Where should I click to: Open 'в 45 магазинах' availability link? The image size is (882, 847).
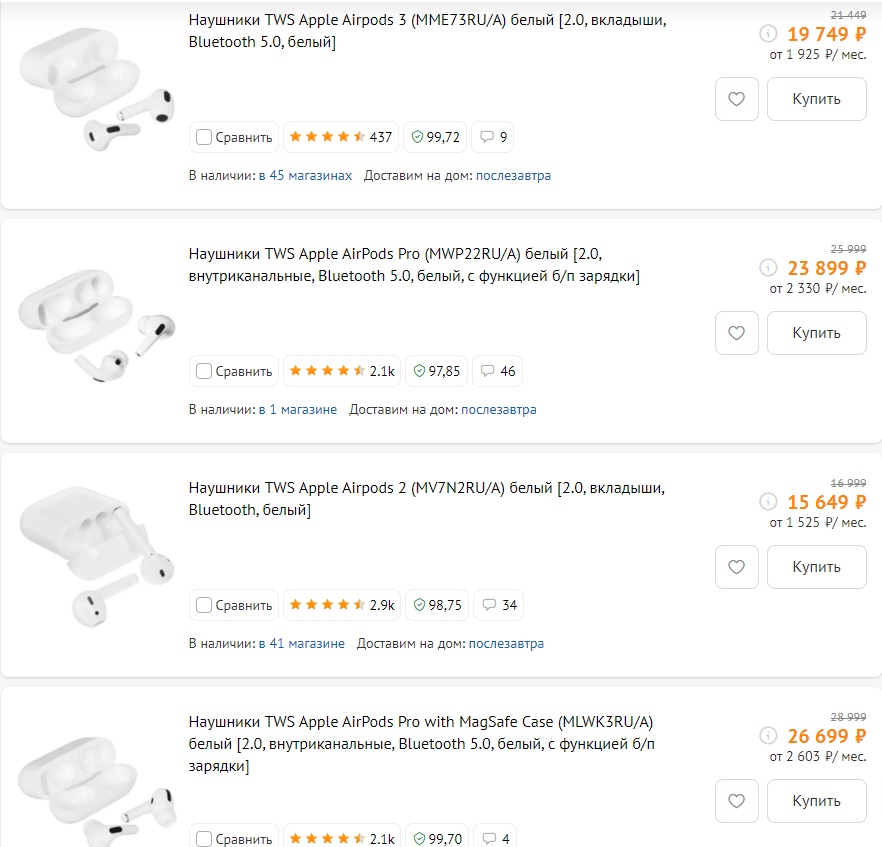click(x=305, y=175)
